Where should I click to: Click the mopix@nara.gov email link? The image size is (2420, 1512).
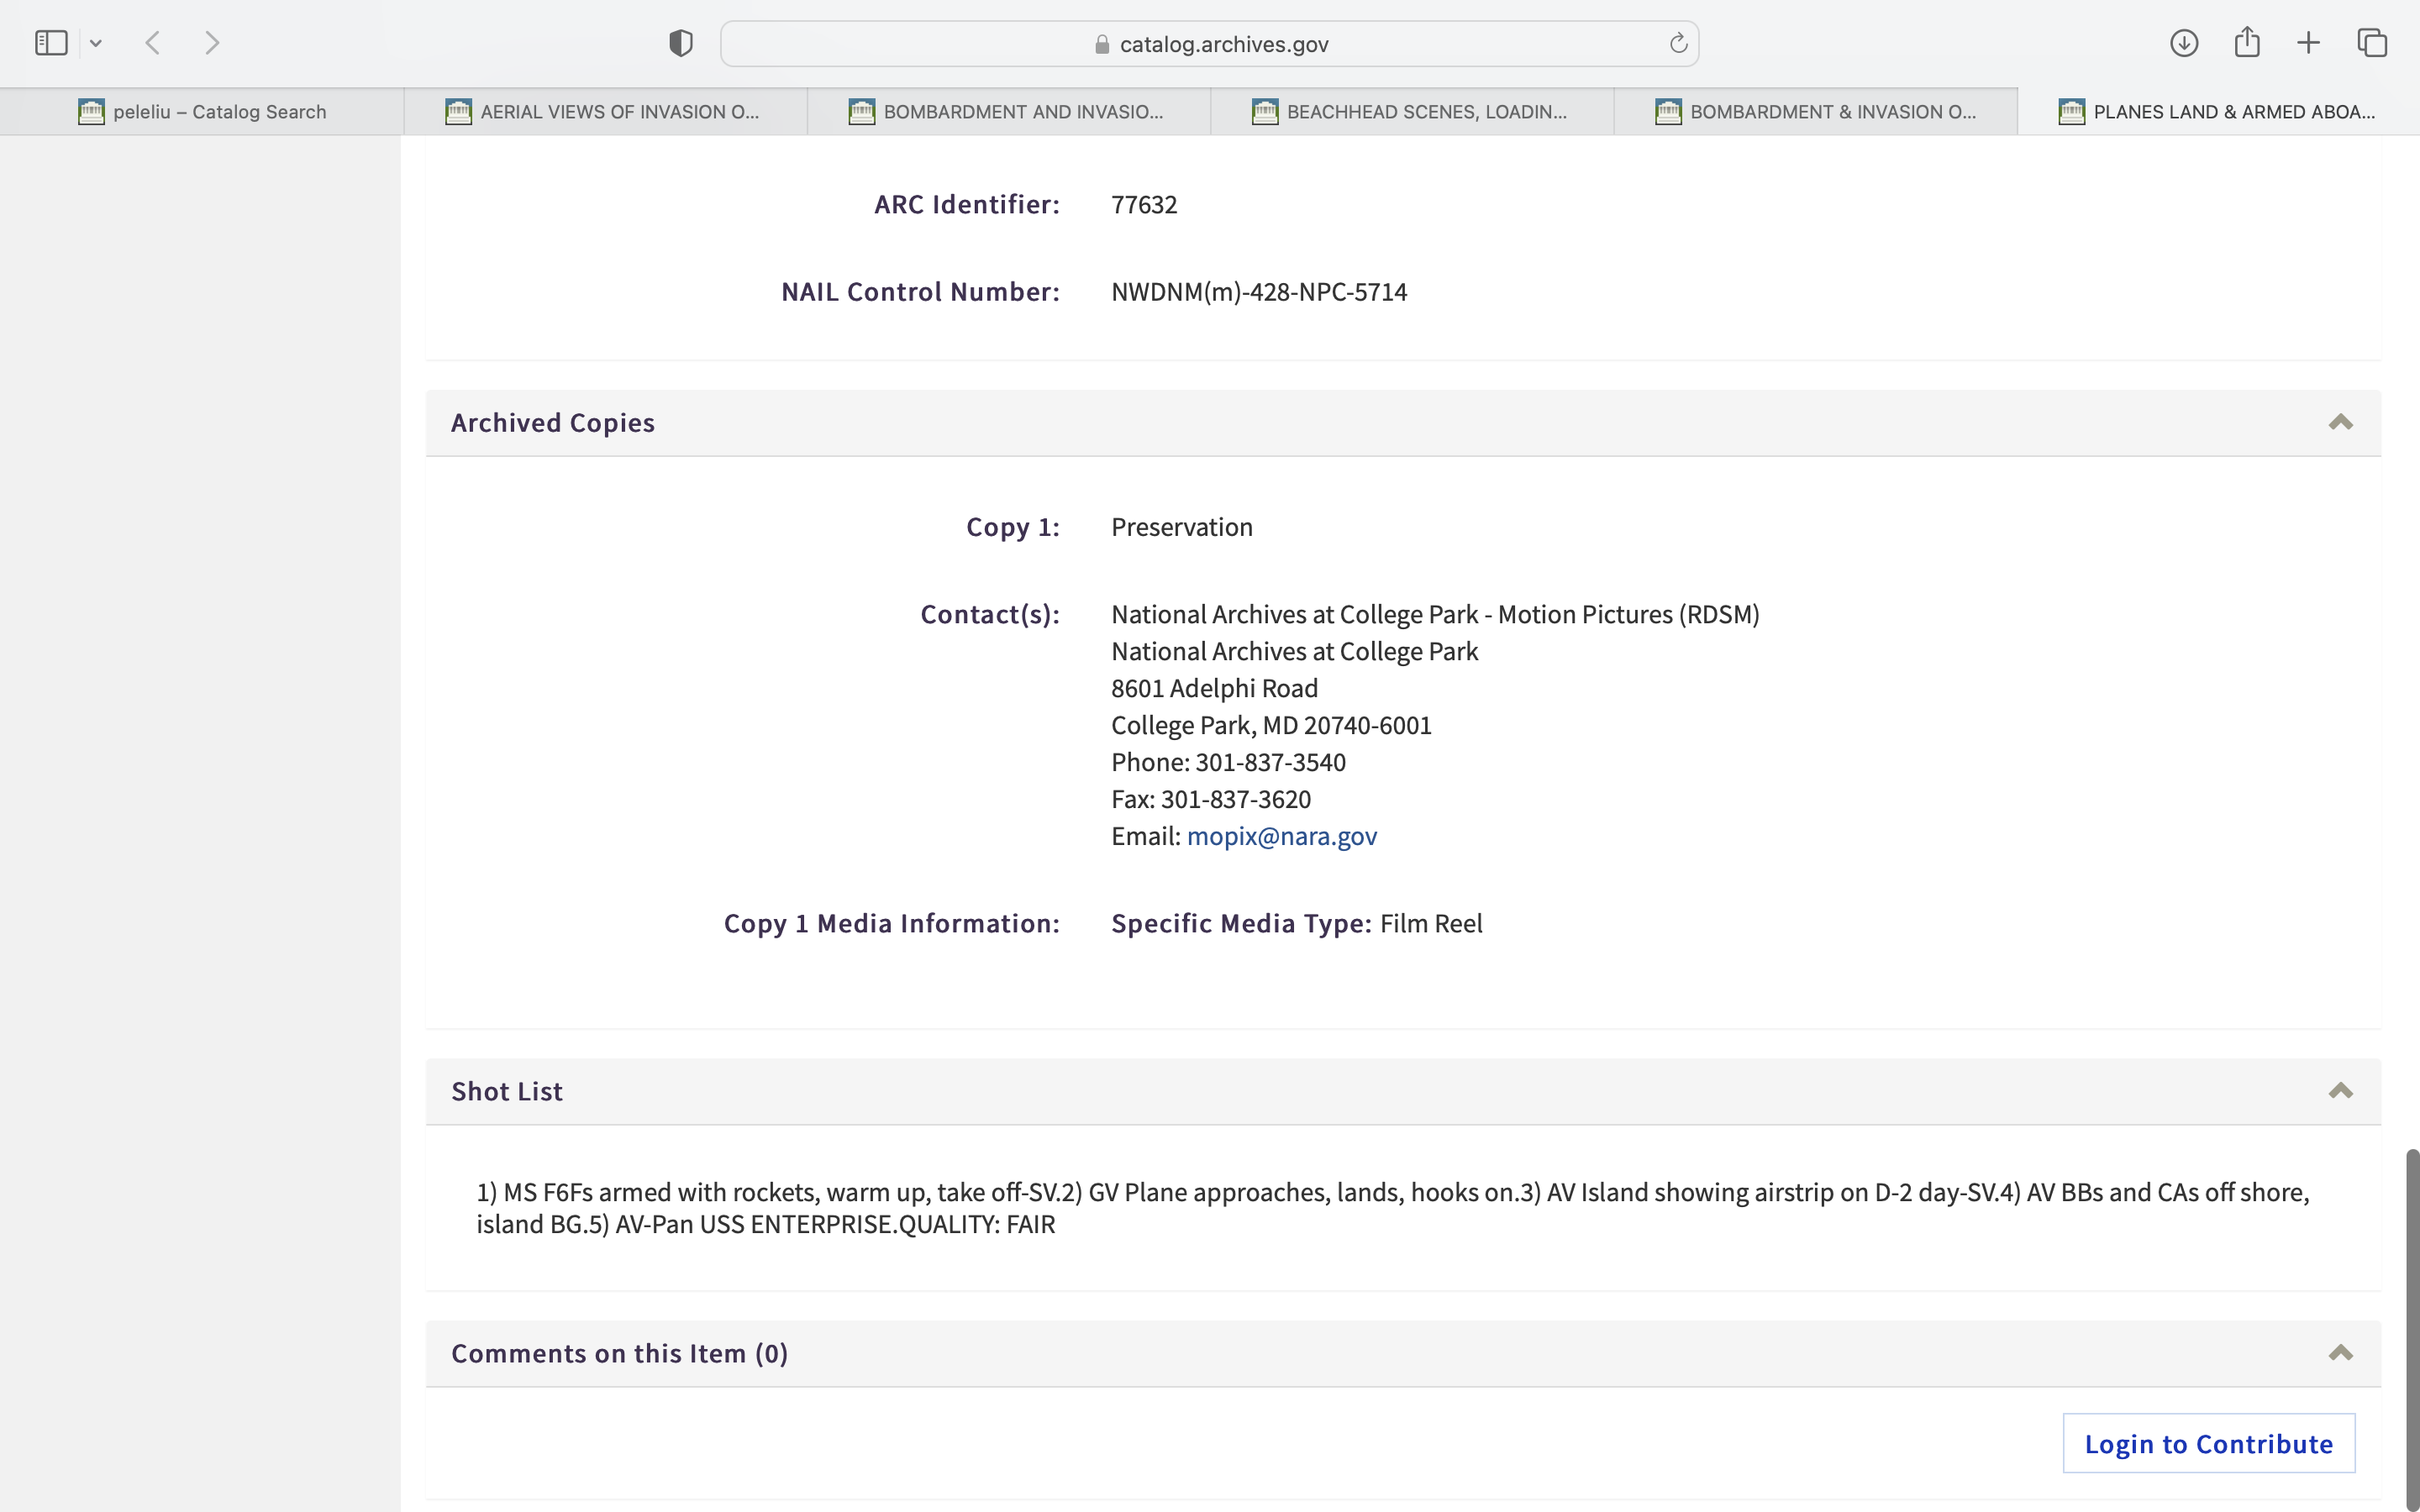tap(1281, 836)
